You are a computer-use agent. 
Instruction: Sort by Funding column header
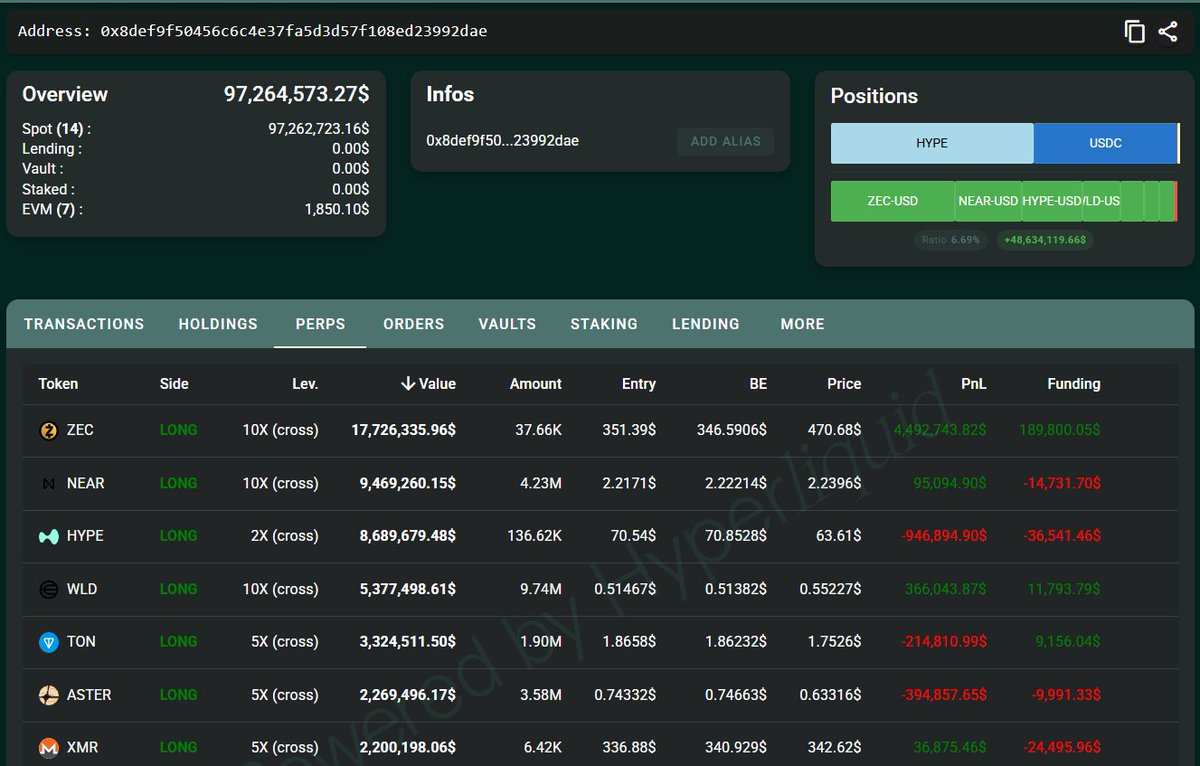pos(1074,384)
